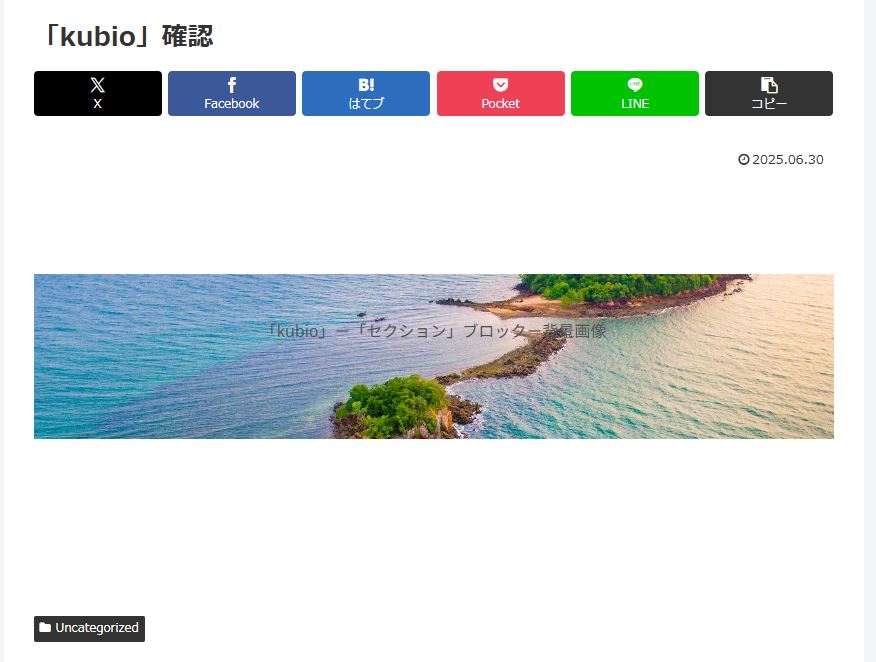876x662 pixels.
Task: Click the '2025.06.30' post date
Action: tap(788, 160)
